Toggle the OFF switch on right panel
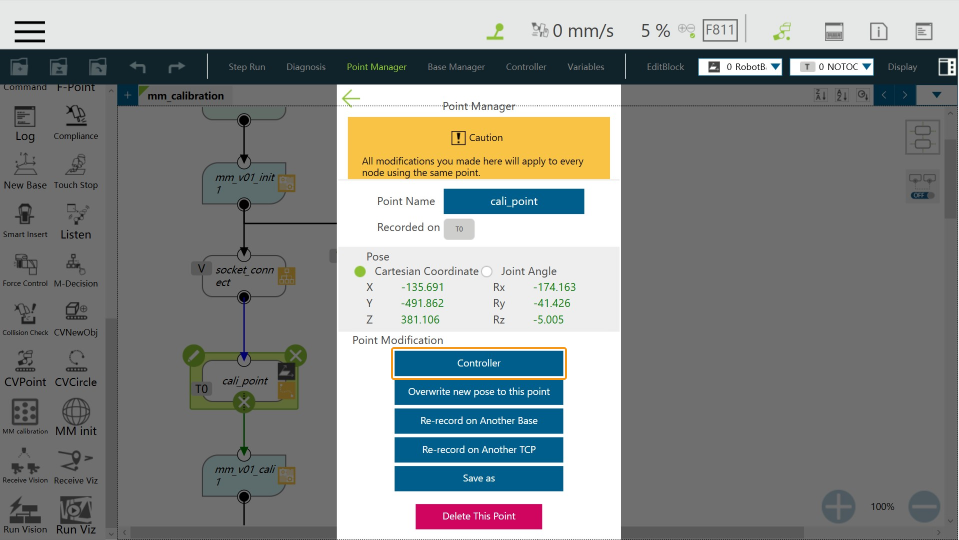Viewport: 959px width, 540px height. pyautogui.click(x=922, y=195)
